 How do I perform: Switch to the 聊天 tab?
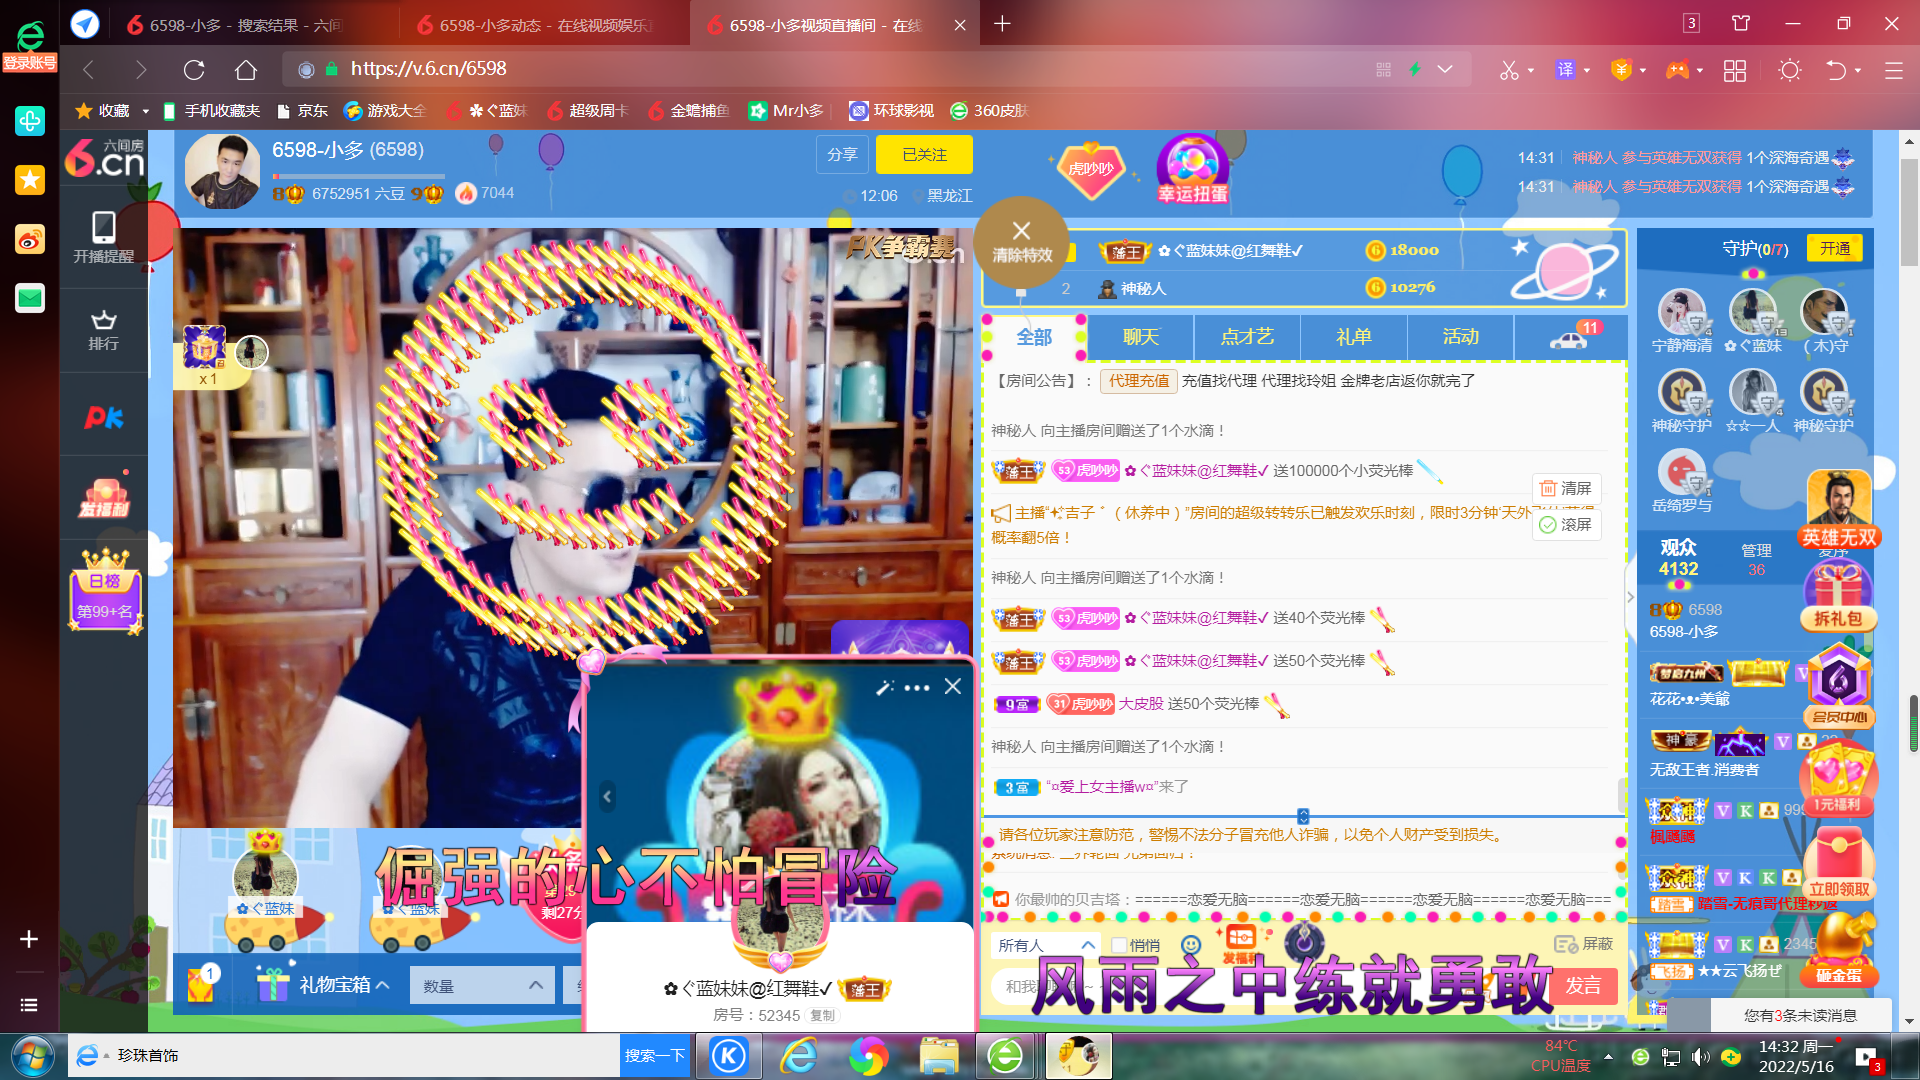(x=1141, y=337)
